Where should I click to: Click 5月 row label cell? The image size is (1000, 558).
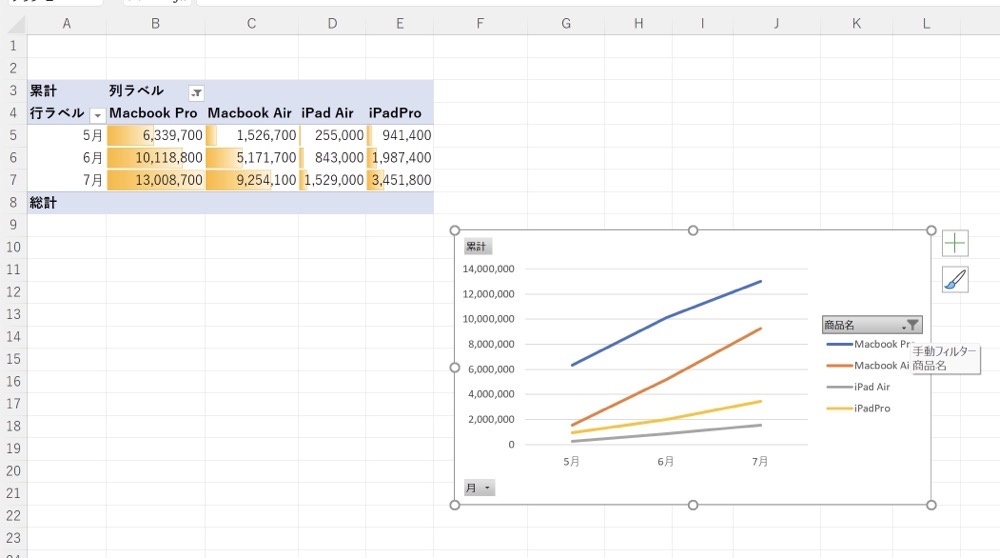click(66, 135)
